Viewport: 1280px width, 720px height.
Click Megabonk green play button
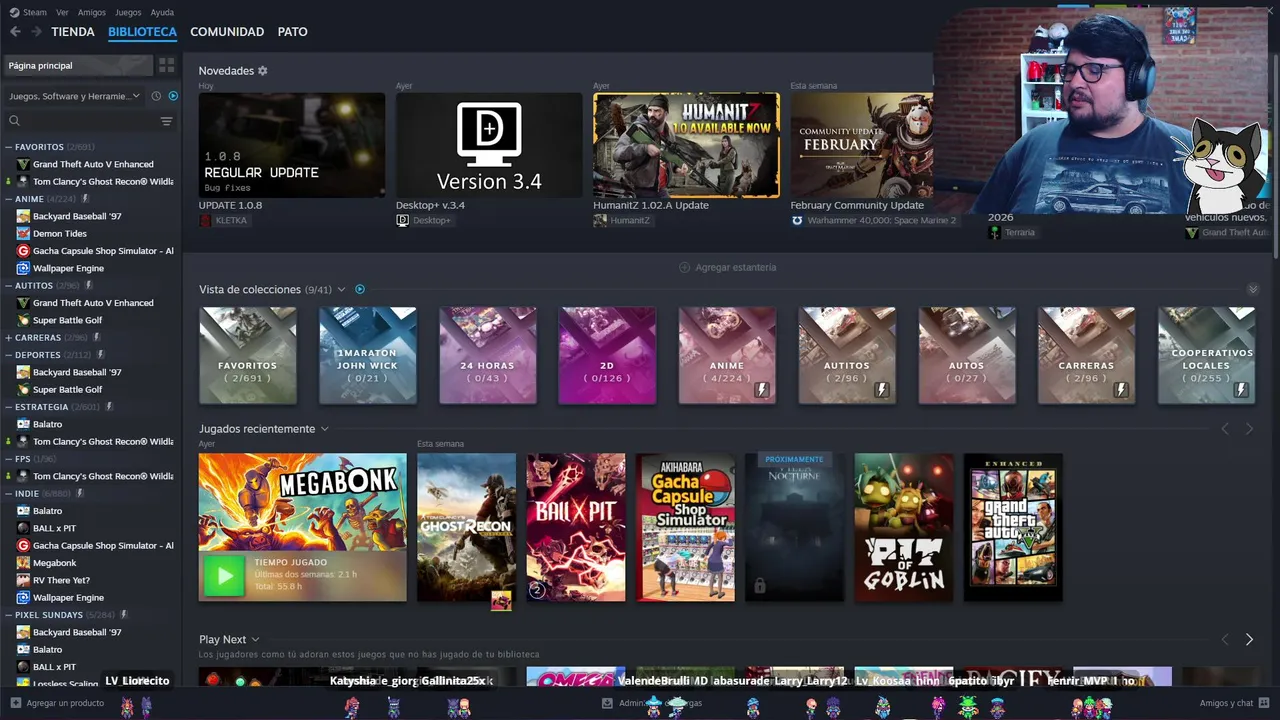[x=224, y=576]
